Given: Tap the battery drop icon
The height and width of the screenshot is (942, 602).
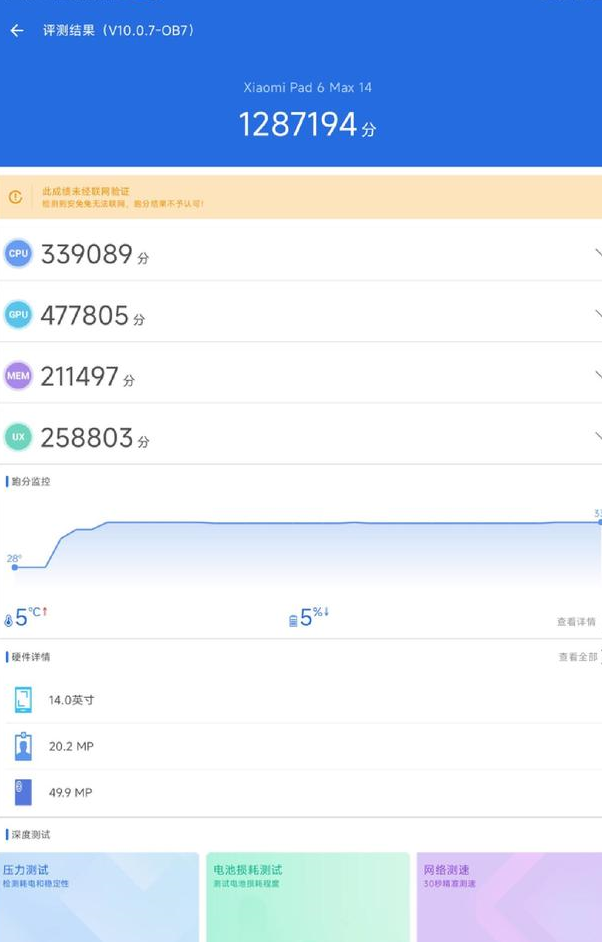Looking at the screenshot, I should [293, 621].
